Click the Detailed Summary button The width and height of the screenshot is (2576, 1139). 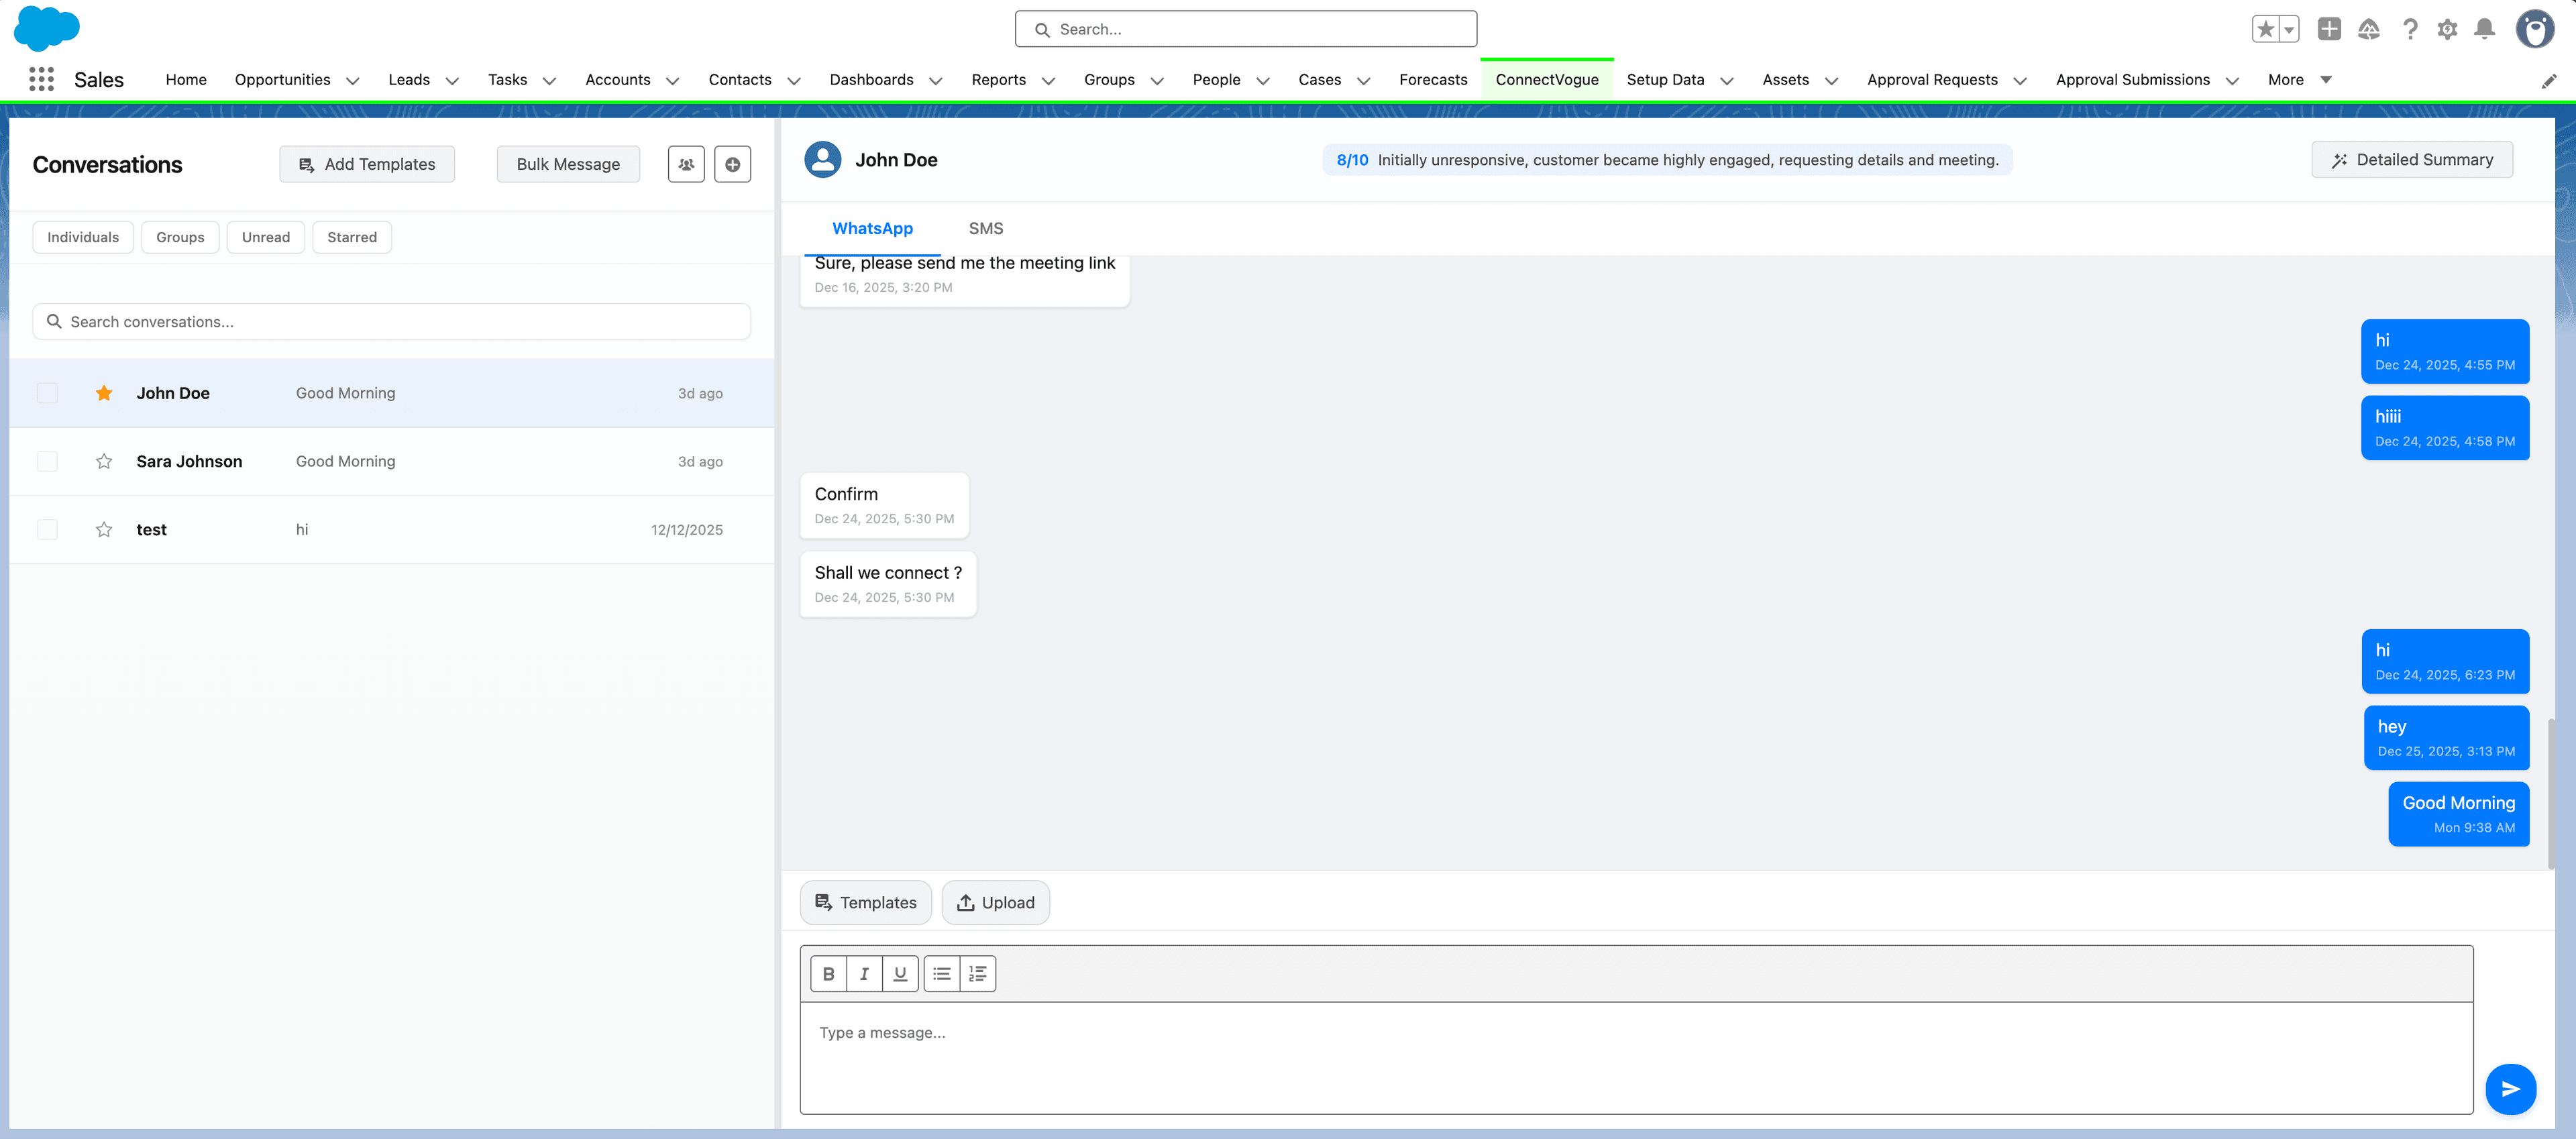click(2412, 159)
